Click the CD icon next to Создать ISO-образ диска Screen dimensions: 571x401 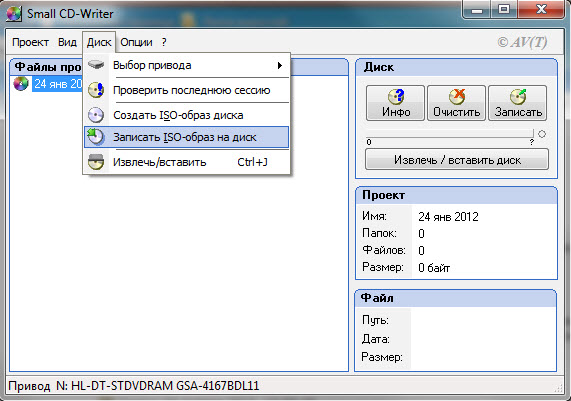click(x=96, y=115)
